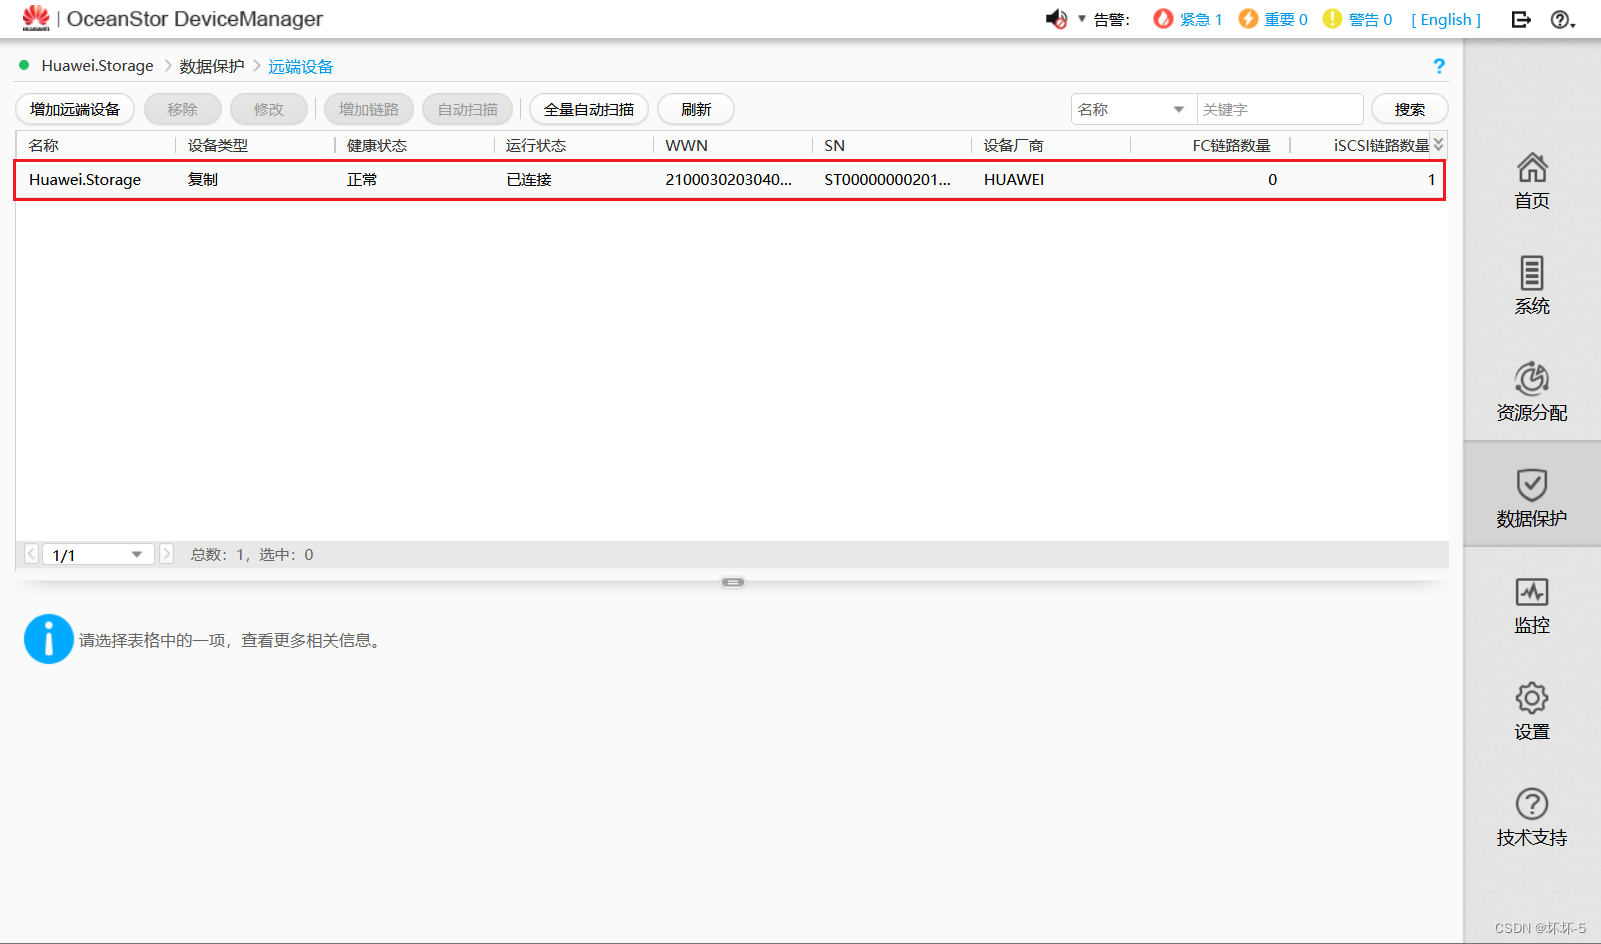Focus the 关键字 keyword input
The width and height of the screenshot is (1601, 944).
pos(1280,109)
